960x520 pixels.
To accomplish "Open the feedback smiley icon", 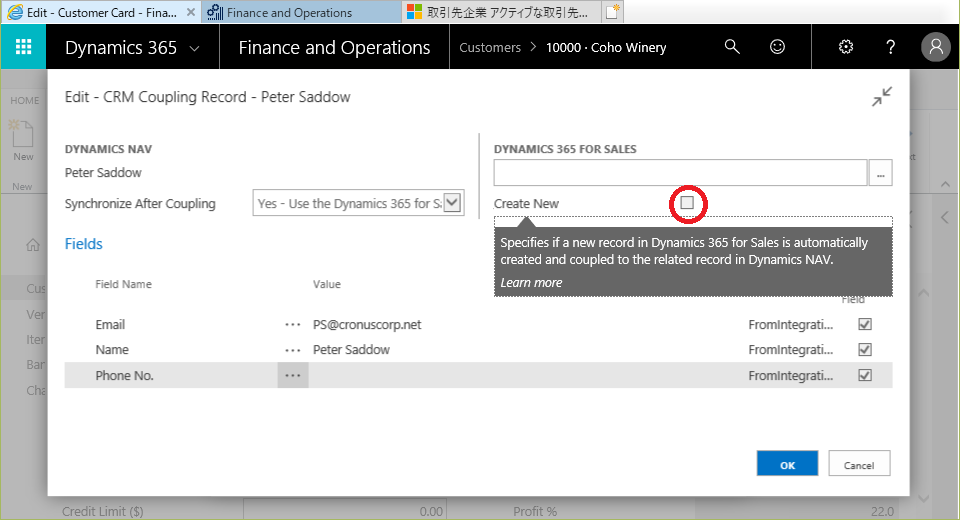I will pyautogui.click(x=777, y=47).
